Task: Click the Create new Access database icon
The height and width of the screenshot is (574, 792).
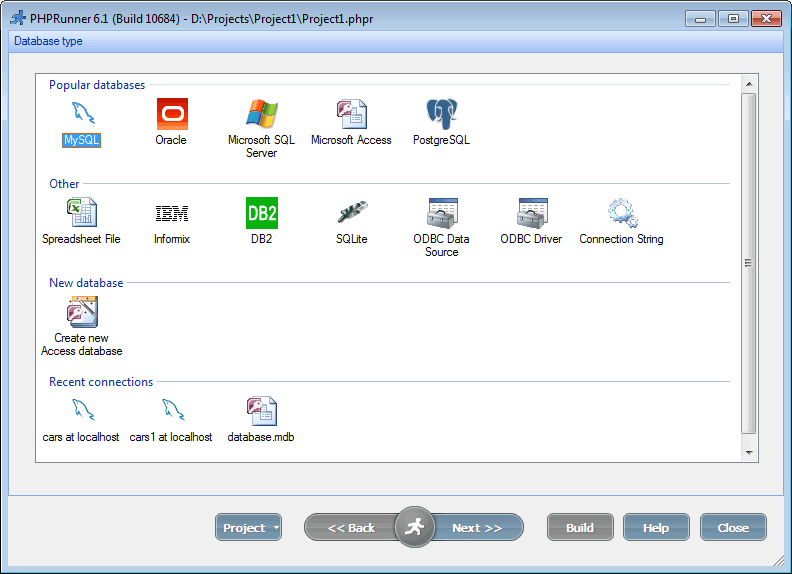Action: [x=82, y=312]
